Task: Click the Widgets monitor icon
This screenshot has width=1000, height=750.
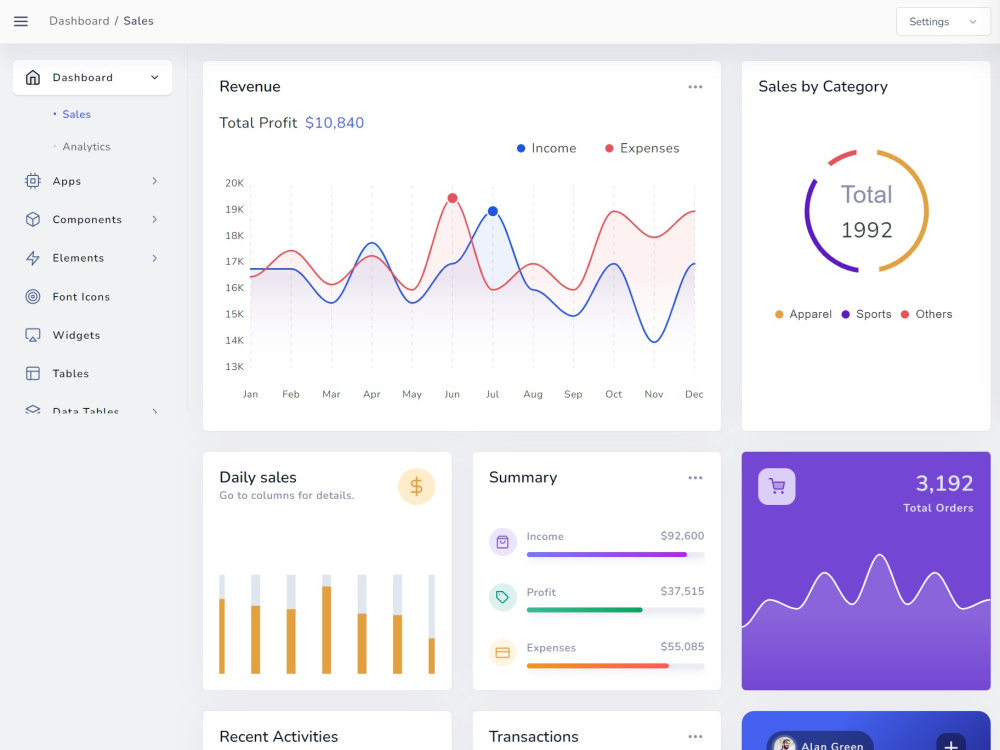Action: (33, 335)
